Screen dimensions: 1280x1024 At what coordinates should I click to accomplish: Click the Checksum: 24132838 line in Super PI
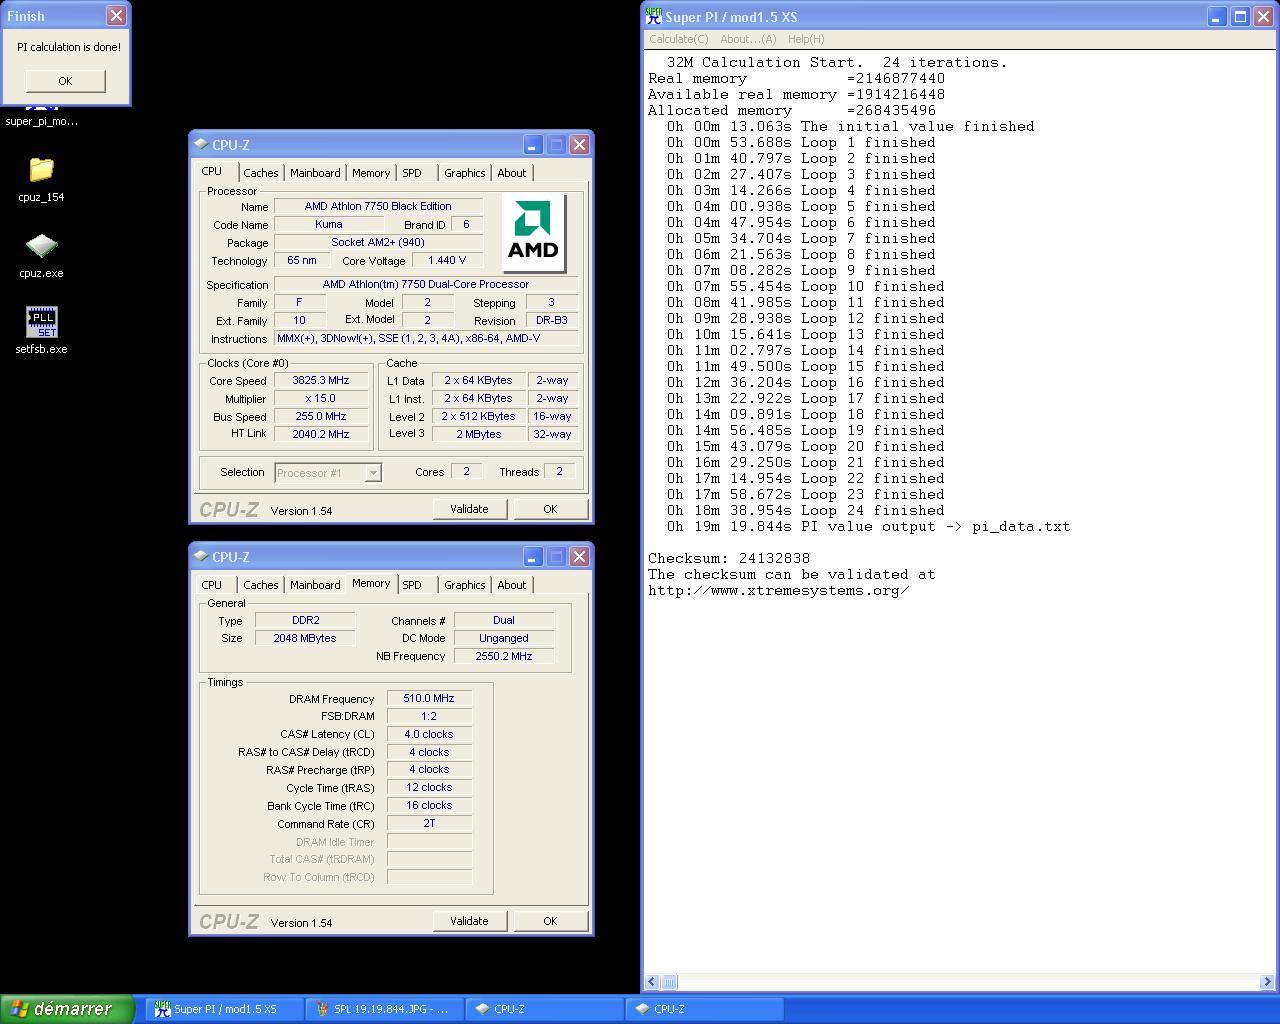click(729, 558)
